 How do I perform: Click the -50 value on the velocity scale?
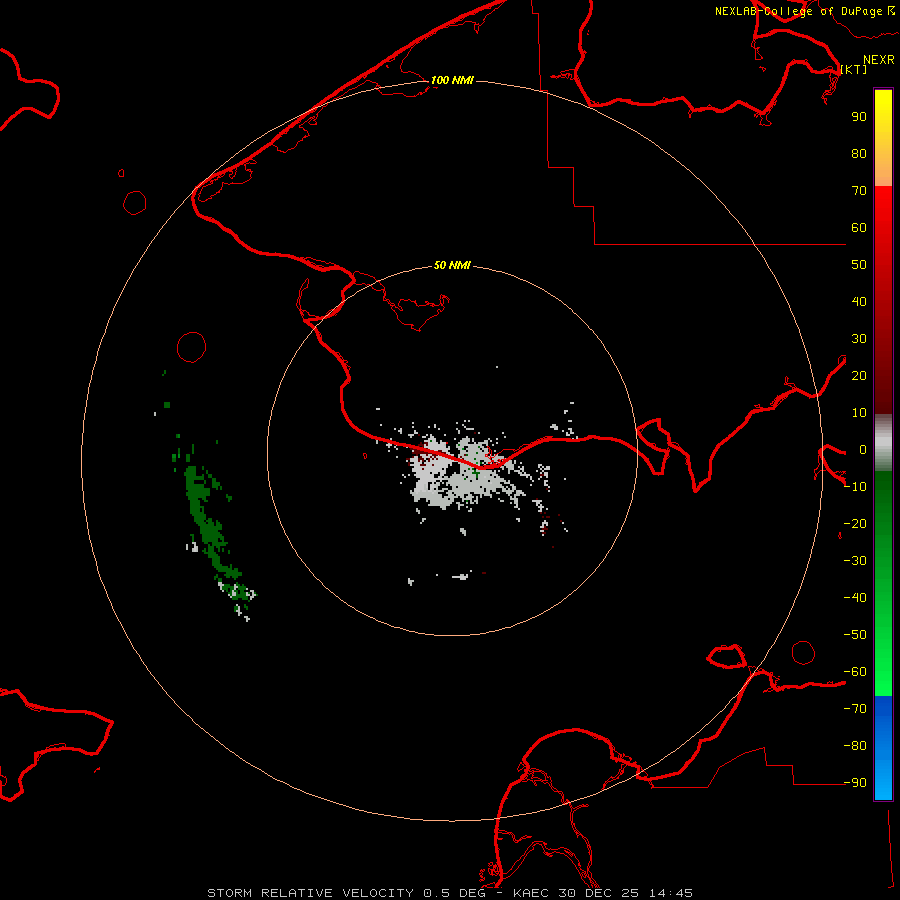click(x=855, y=635)
